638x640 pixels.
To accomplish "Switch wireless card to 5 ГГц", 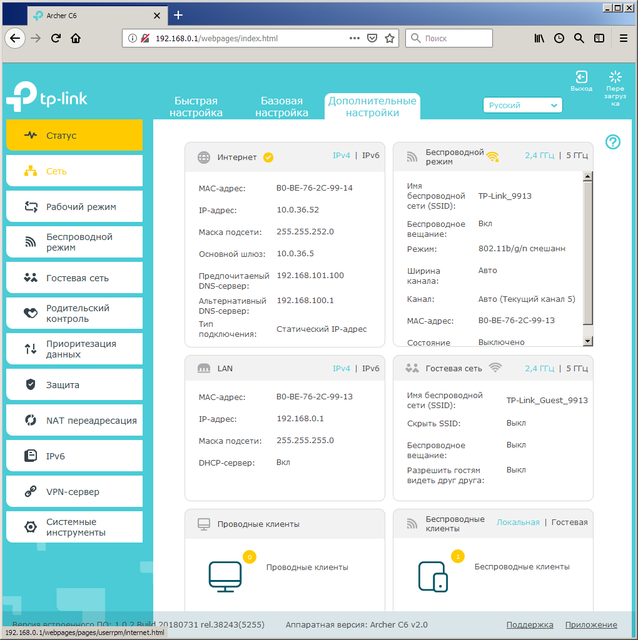I will (x=577, y=156).
